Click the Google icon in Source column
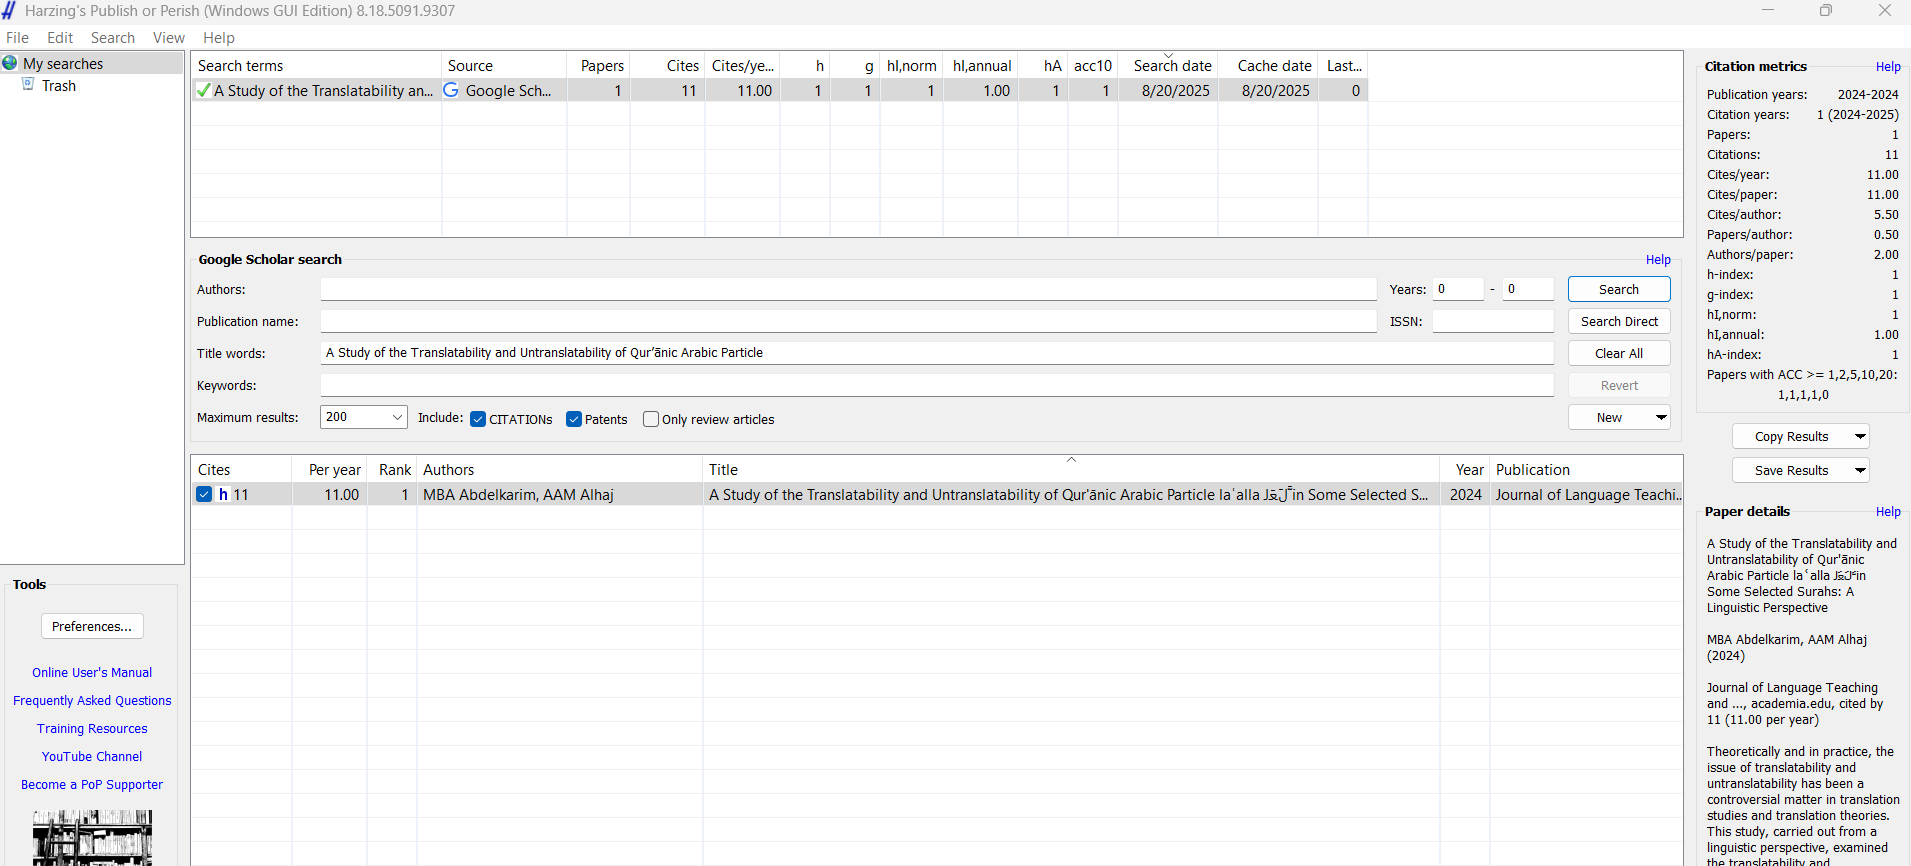The image size is (1911, 866). point(451,90)
